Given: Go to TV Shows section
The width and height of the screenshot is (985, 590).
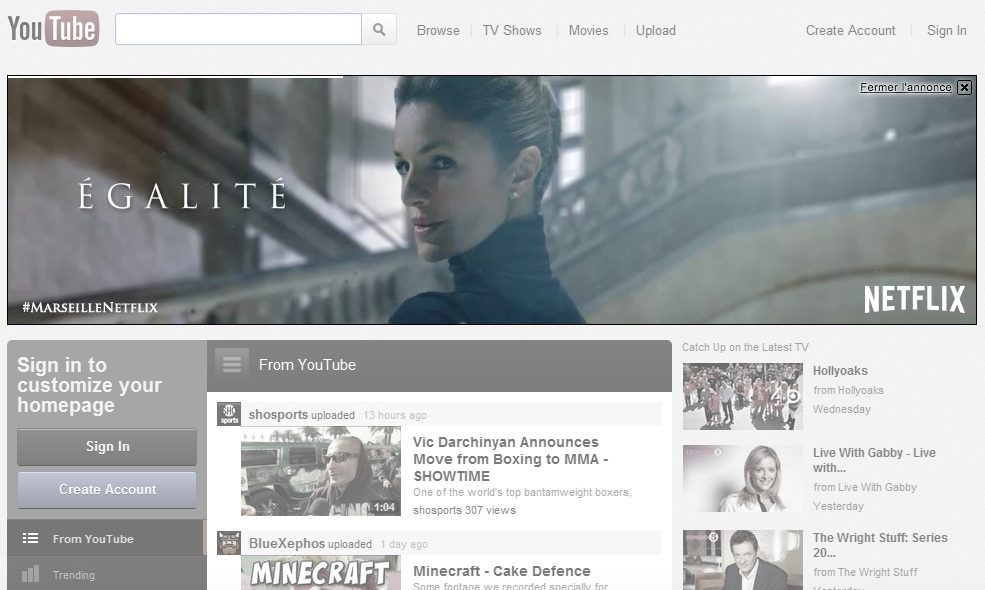Looking at the screenshot, I should click(511, 30).
